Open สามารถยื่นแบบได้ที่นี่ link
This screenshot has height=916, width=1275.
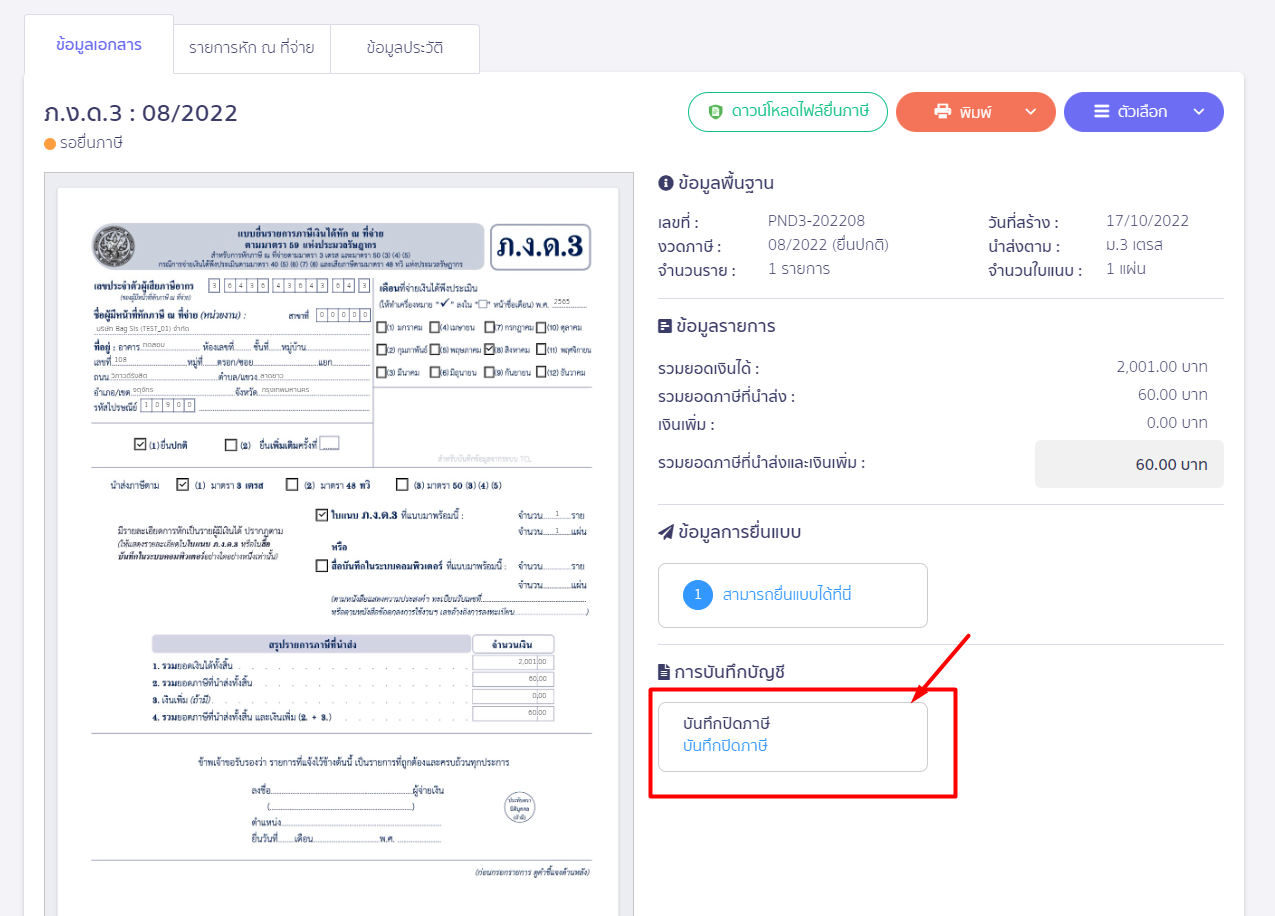point(787,595)
